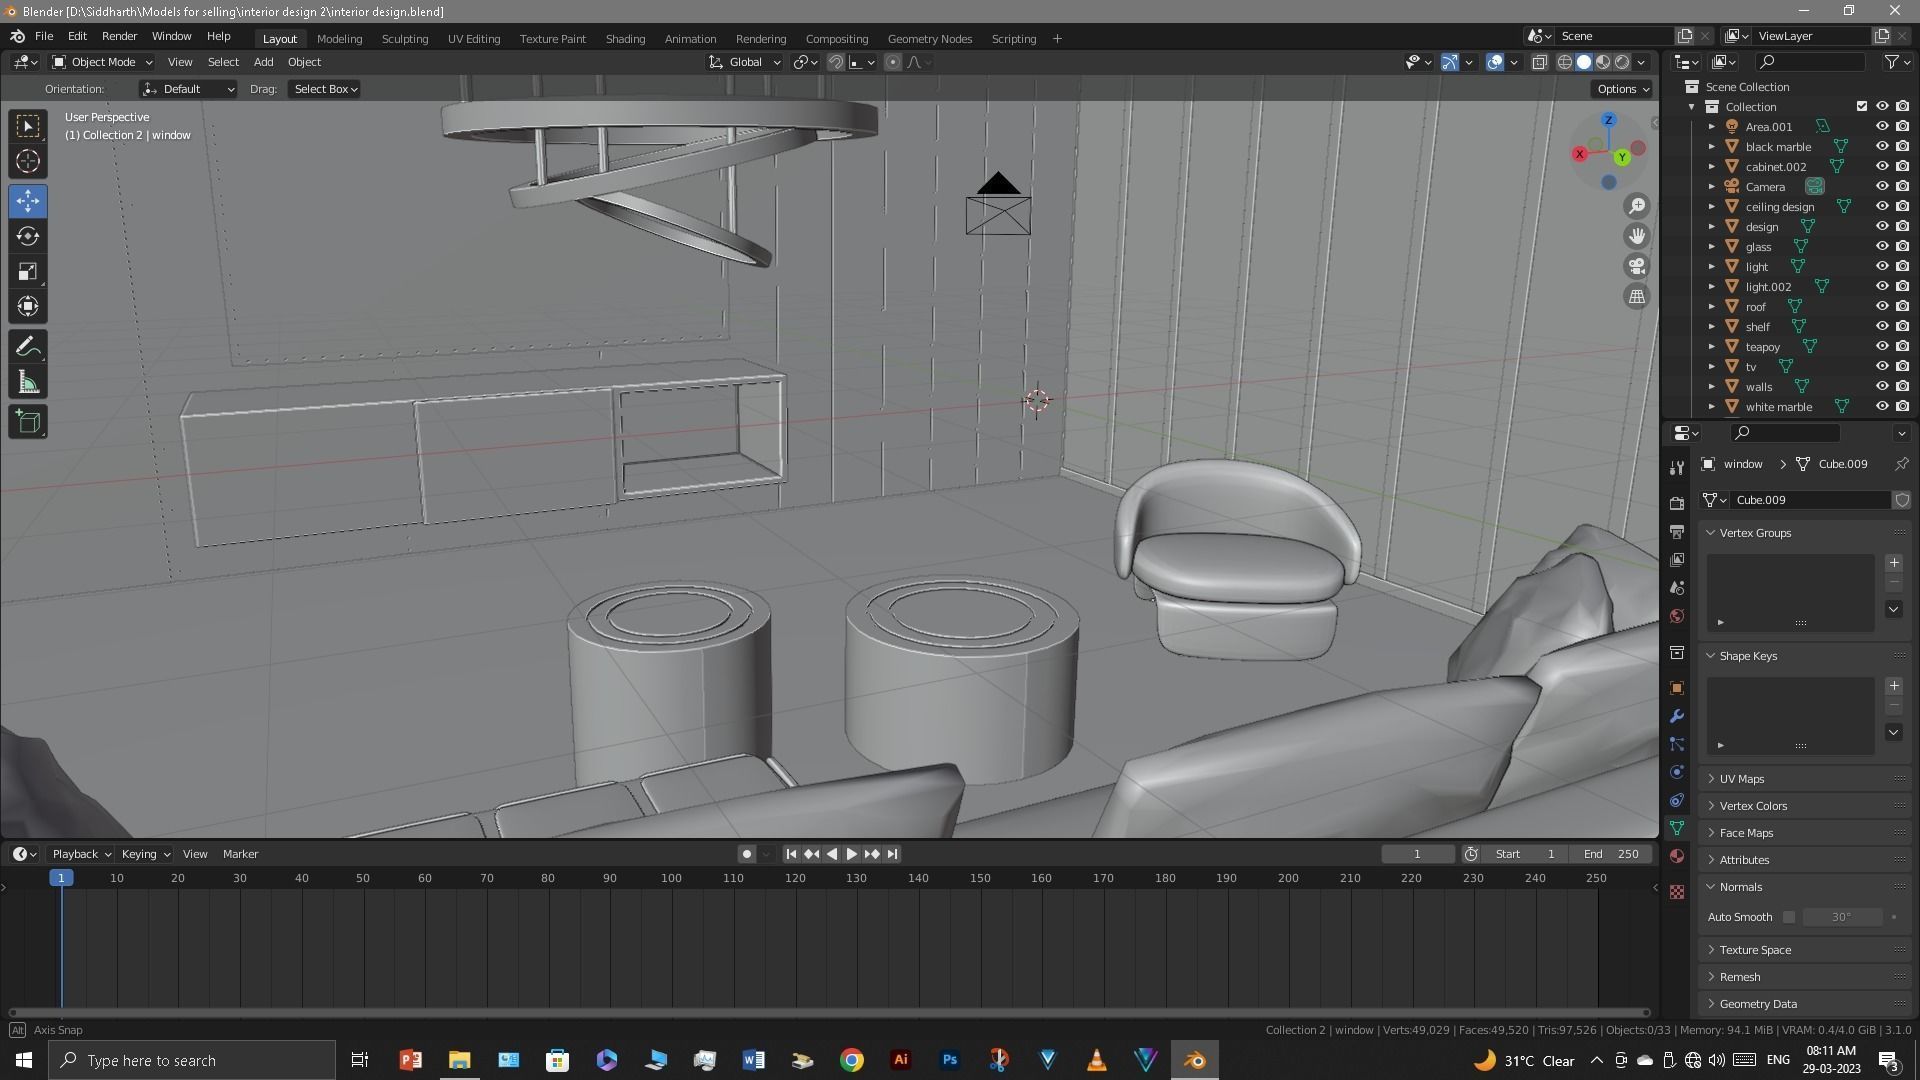
Task: Open the Global transform orientation dropdown
Action: pos(743,62)
